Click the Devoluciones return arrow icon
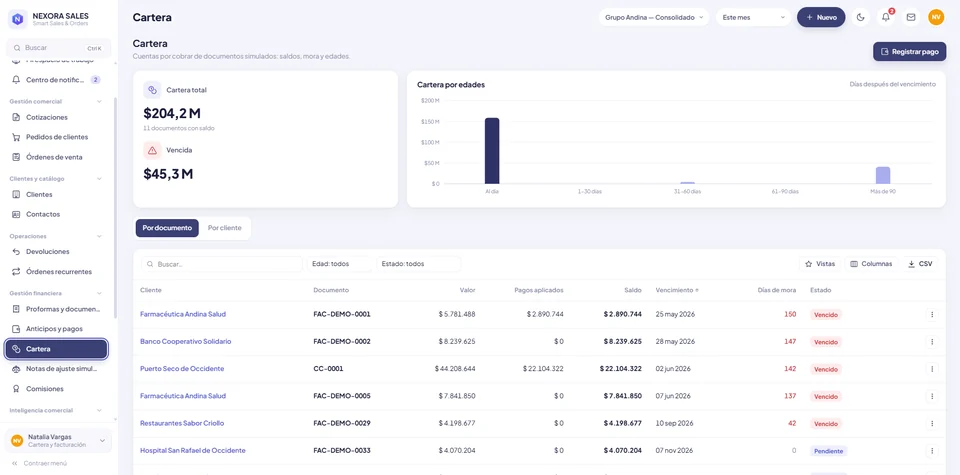960x475 pixels. (17, 252)
